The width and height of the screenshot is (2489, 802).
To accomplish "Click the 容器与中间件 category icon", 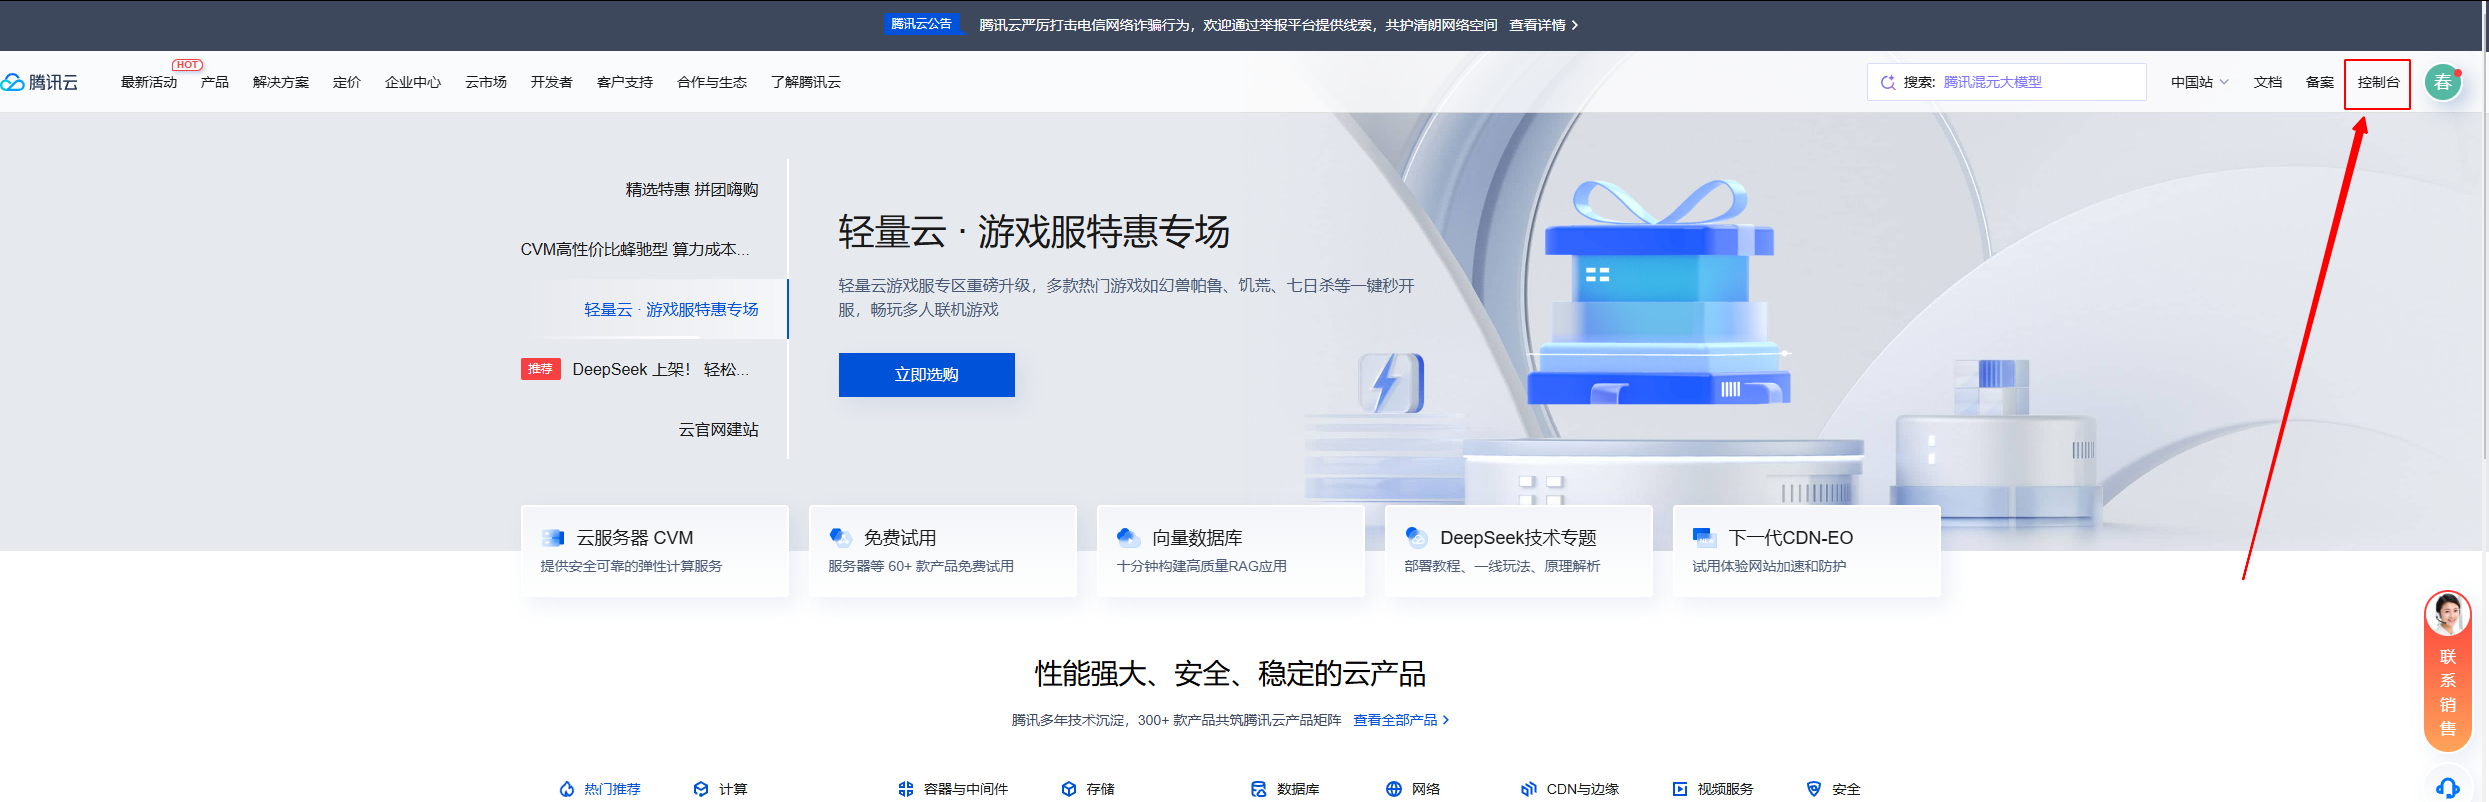I will pyautogui.click(x=906, y=789).
